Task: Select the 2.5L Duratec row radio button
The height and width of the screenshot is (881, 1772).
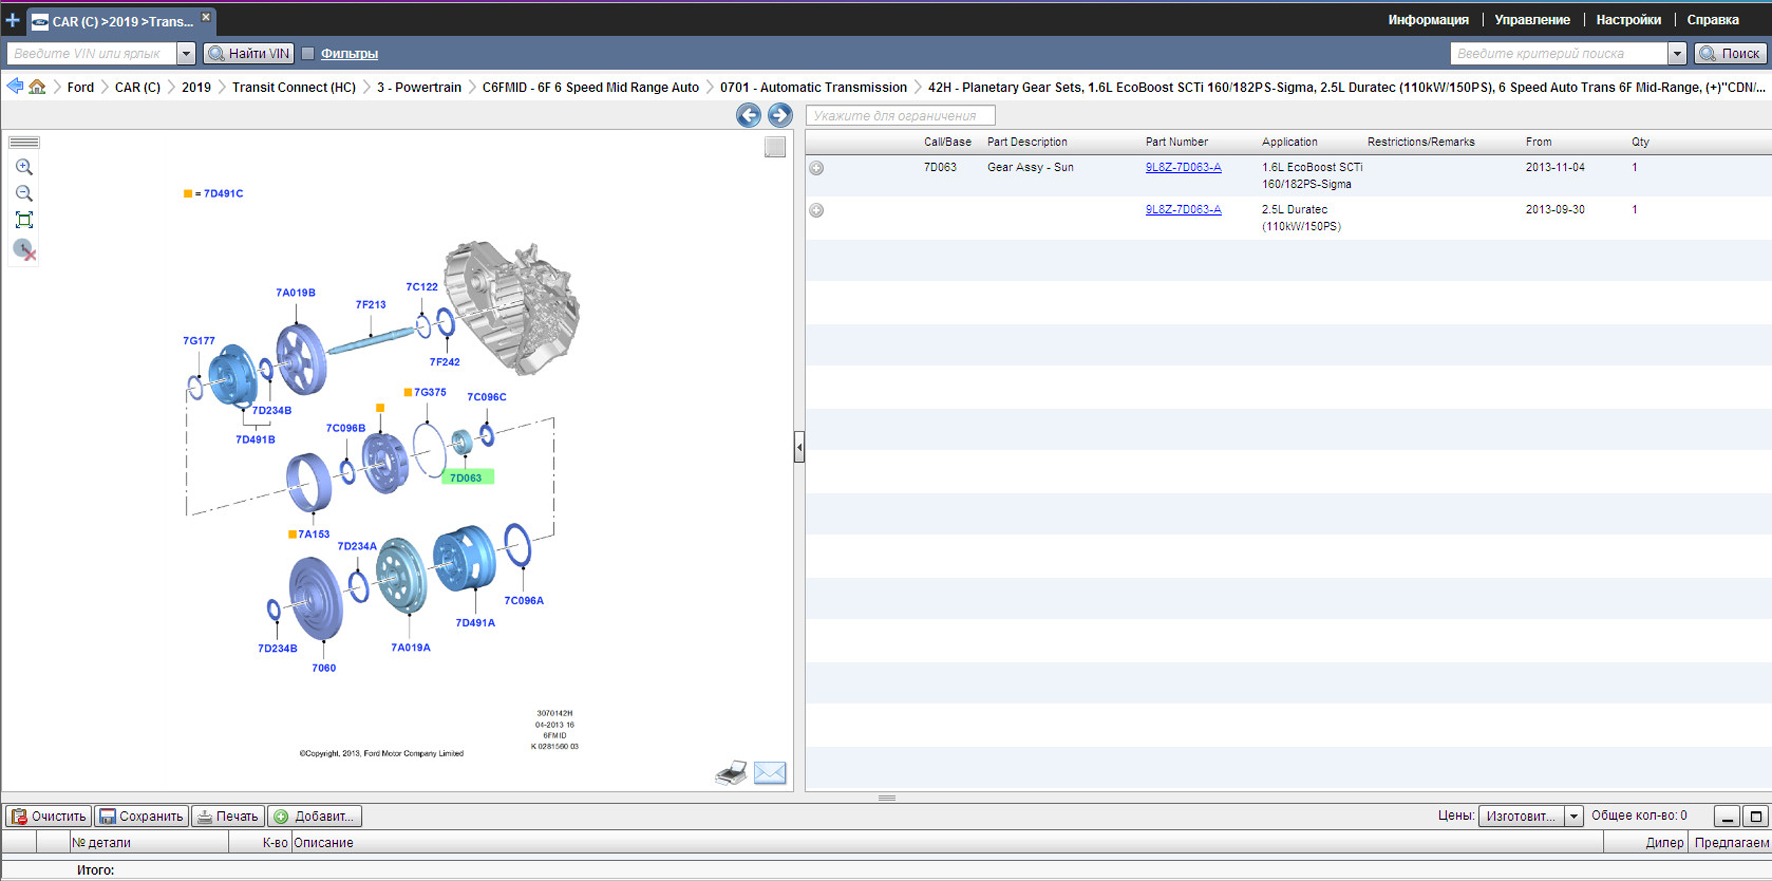Action: (817, 210)
